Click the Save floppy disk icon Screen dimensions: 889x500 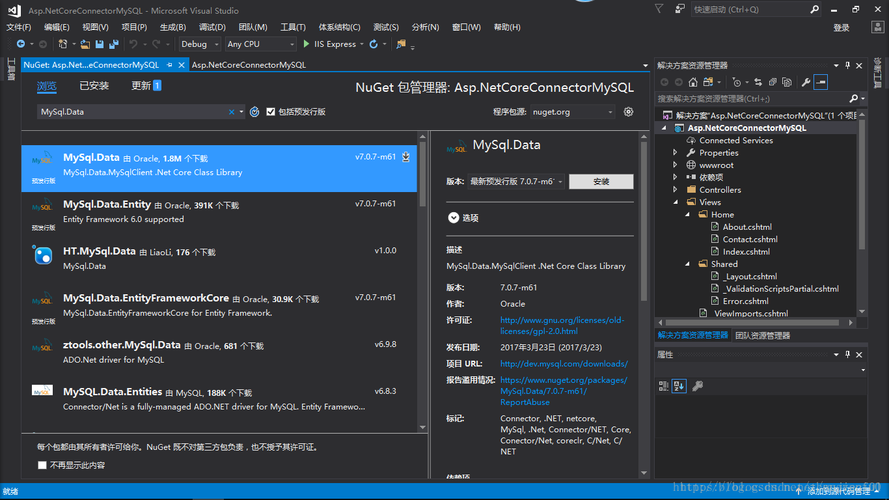[x=100, y=44]
